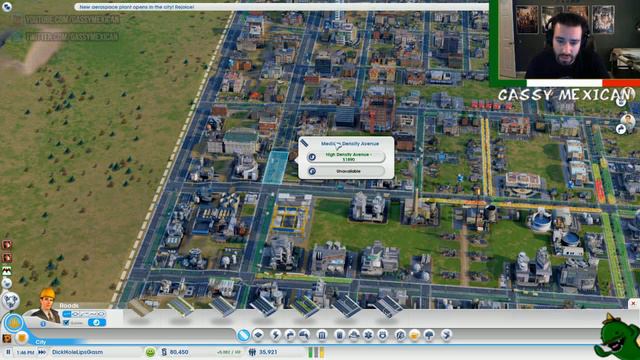Pause the game simulation
Viewport: 640px width, 360px height.
(8, 352)
